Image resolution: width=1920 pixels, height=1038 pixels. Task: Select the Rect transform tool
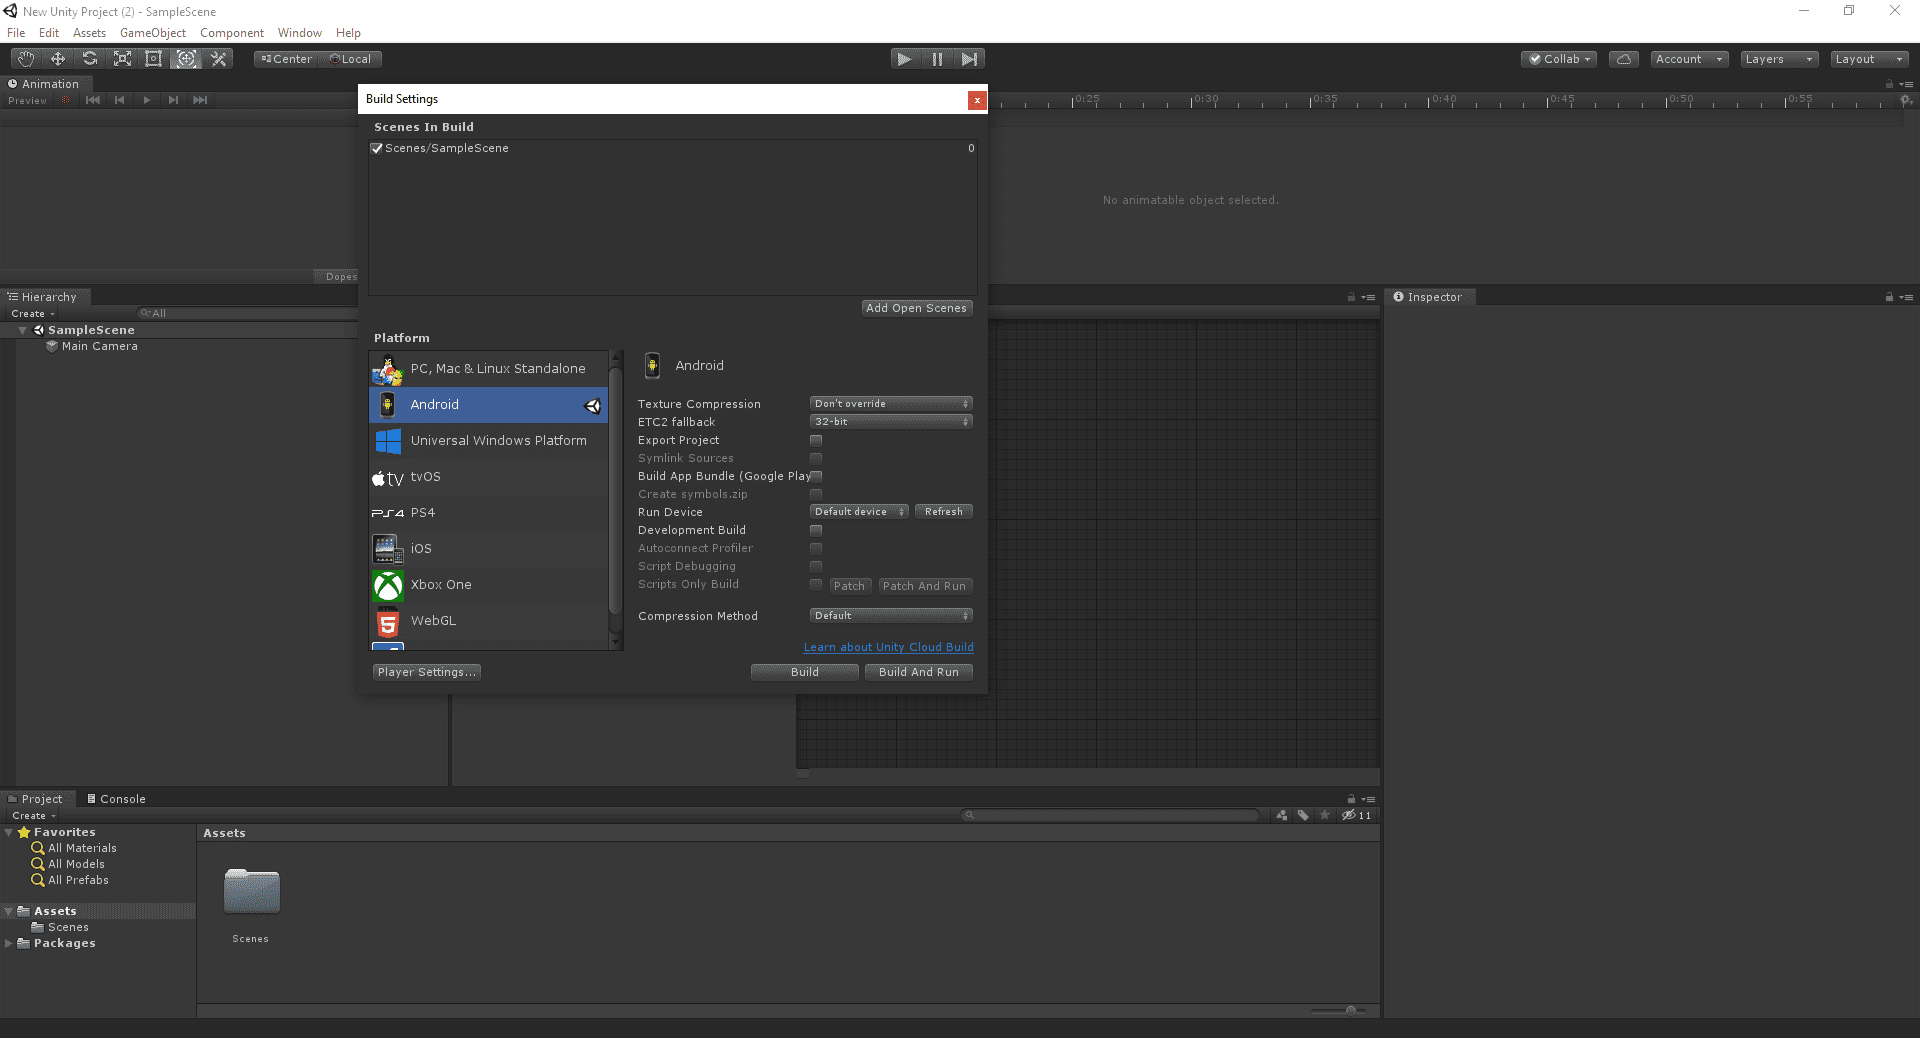[154, 59]
